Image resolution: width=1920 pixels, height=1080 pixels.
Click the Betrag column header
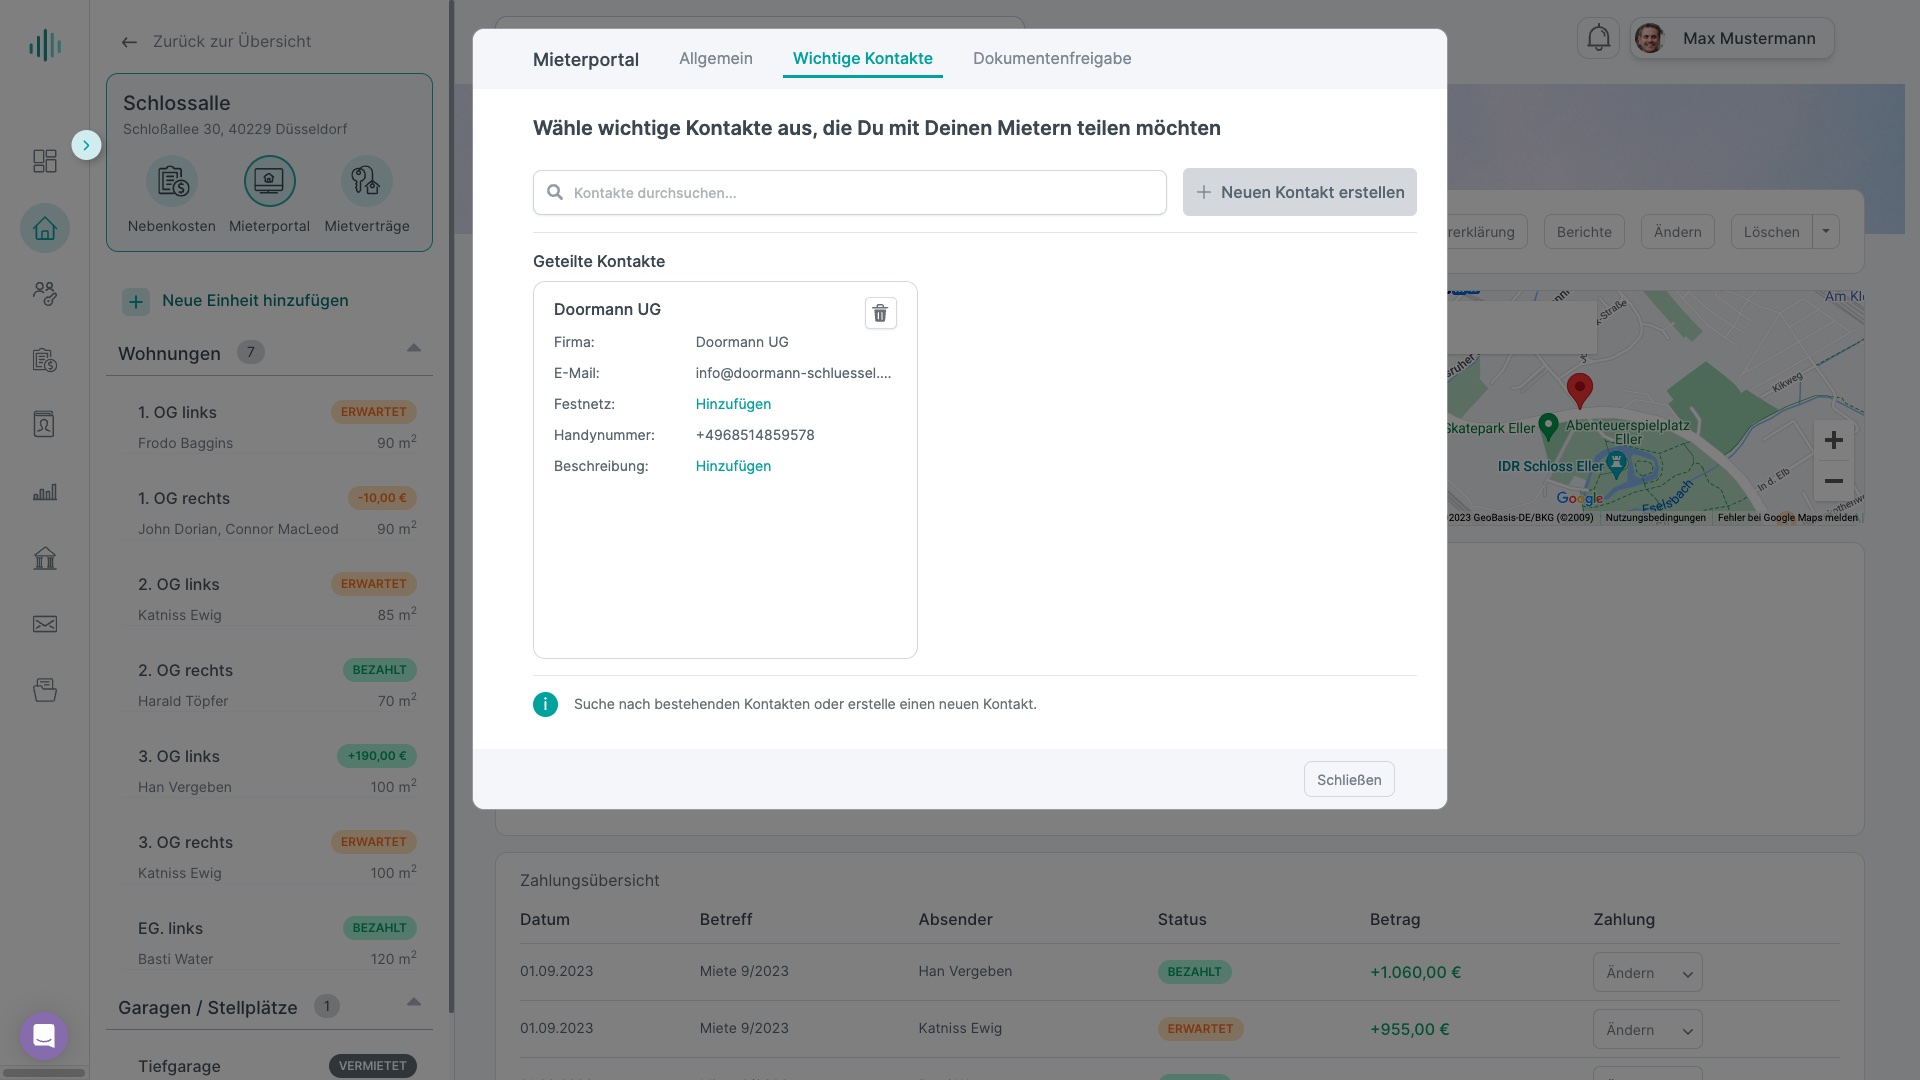click(1394, 919)
